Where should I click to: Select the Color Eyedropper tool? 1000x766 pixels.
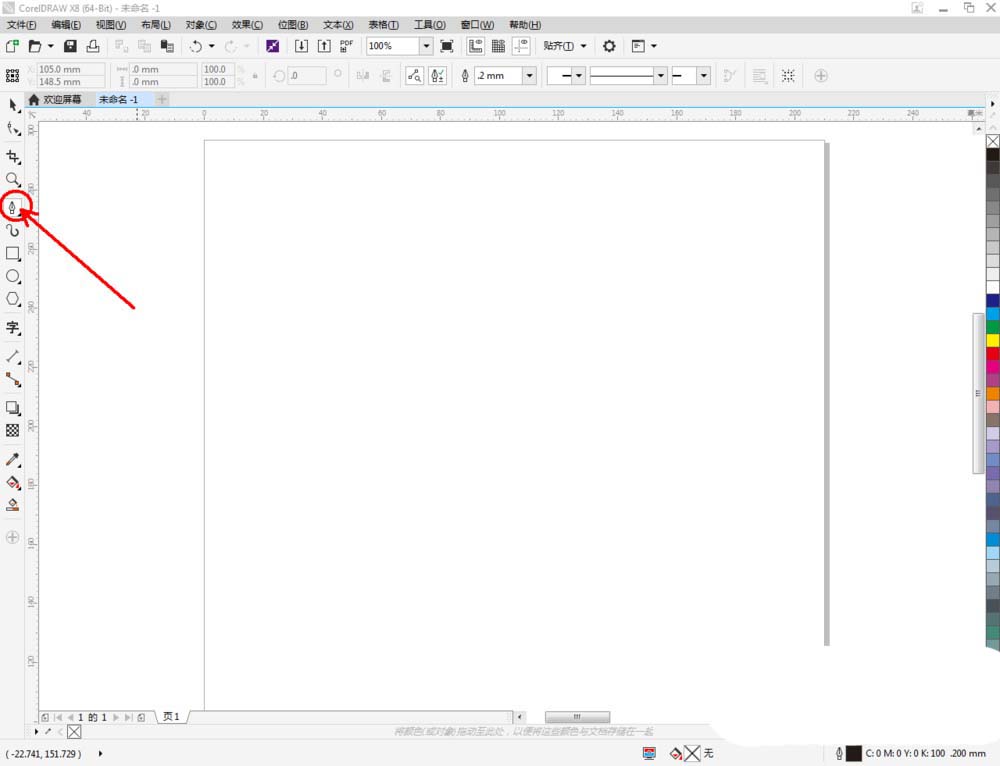point(13,459)
